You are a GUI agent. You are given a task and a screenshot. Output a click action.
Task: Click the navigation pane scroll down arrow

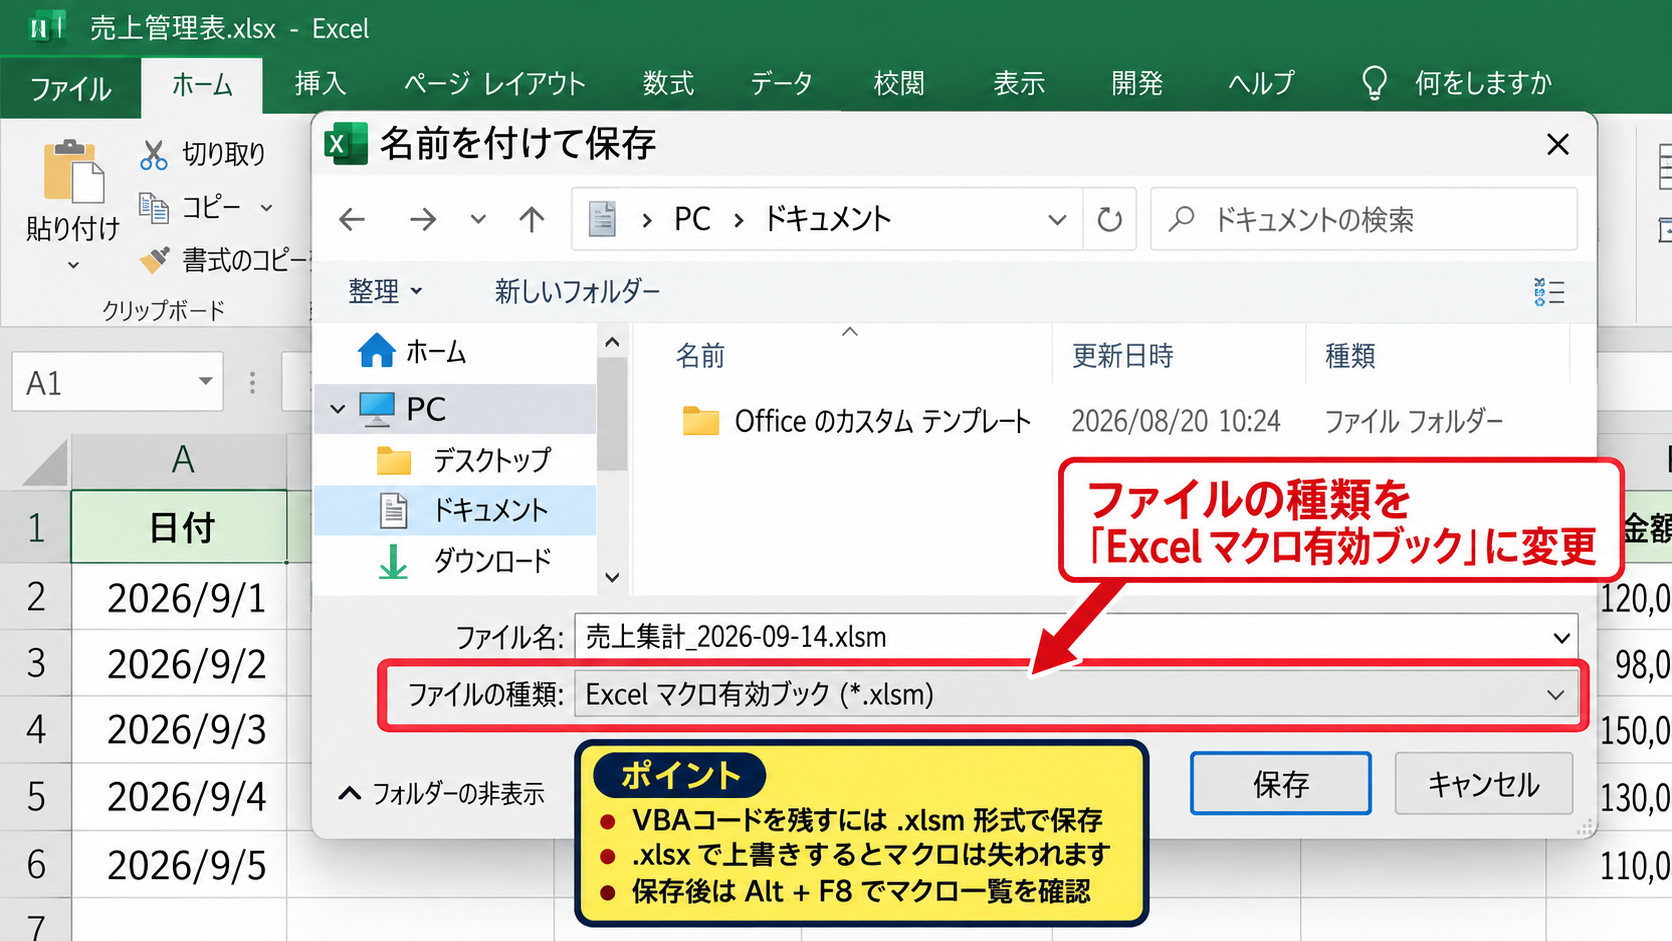612,577
